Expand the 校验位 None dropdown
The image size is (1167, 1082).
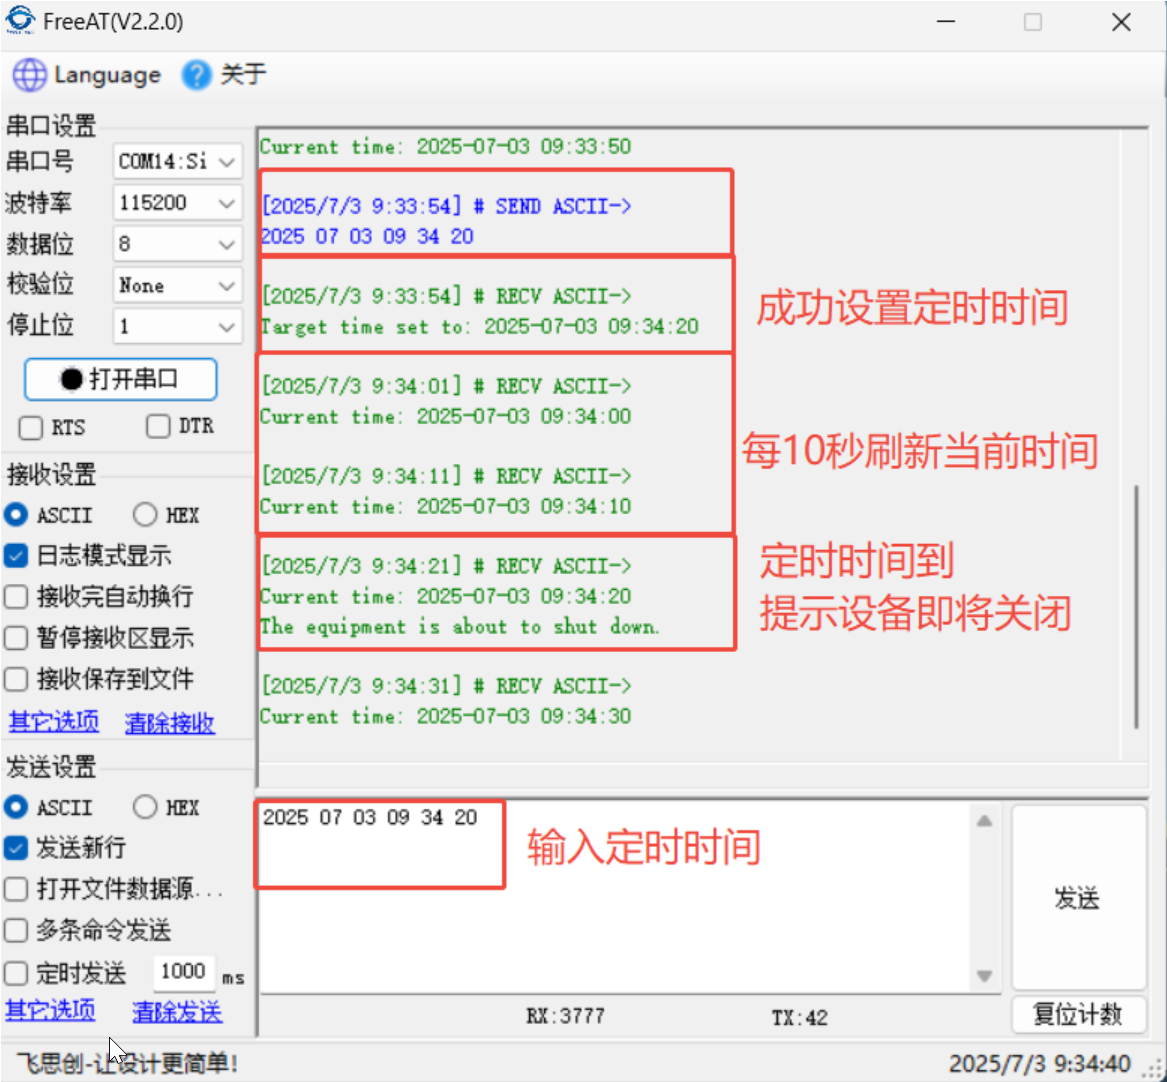[227, 286]
